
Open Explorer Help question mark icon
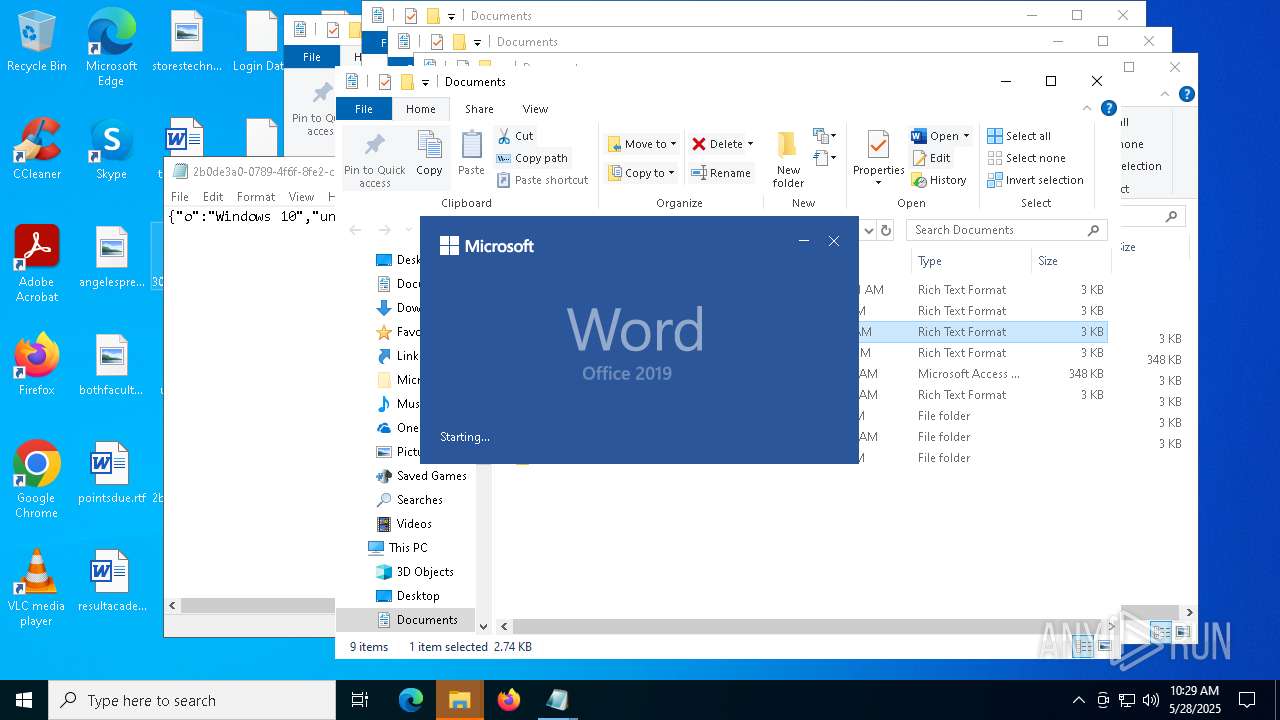1108,108
